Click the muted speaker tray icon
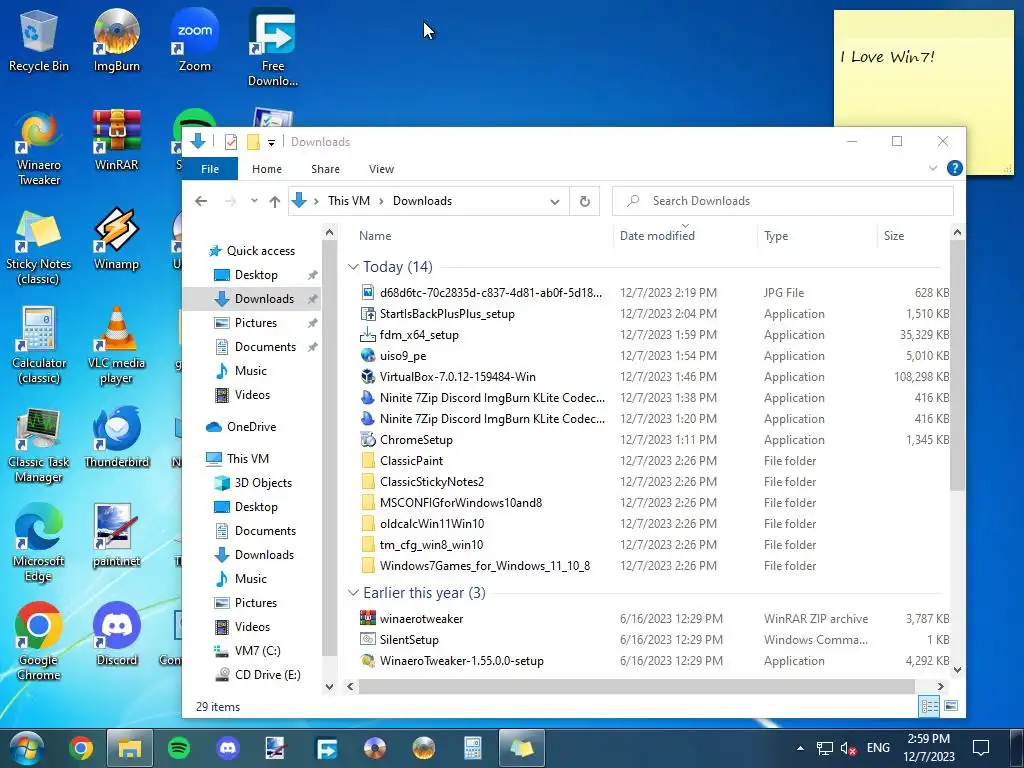This screenshot has width=1024, height=768. 848,748
